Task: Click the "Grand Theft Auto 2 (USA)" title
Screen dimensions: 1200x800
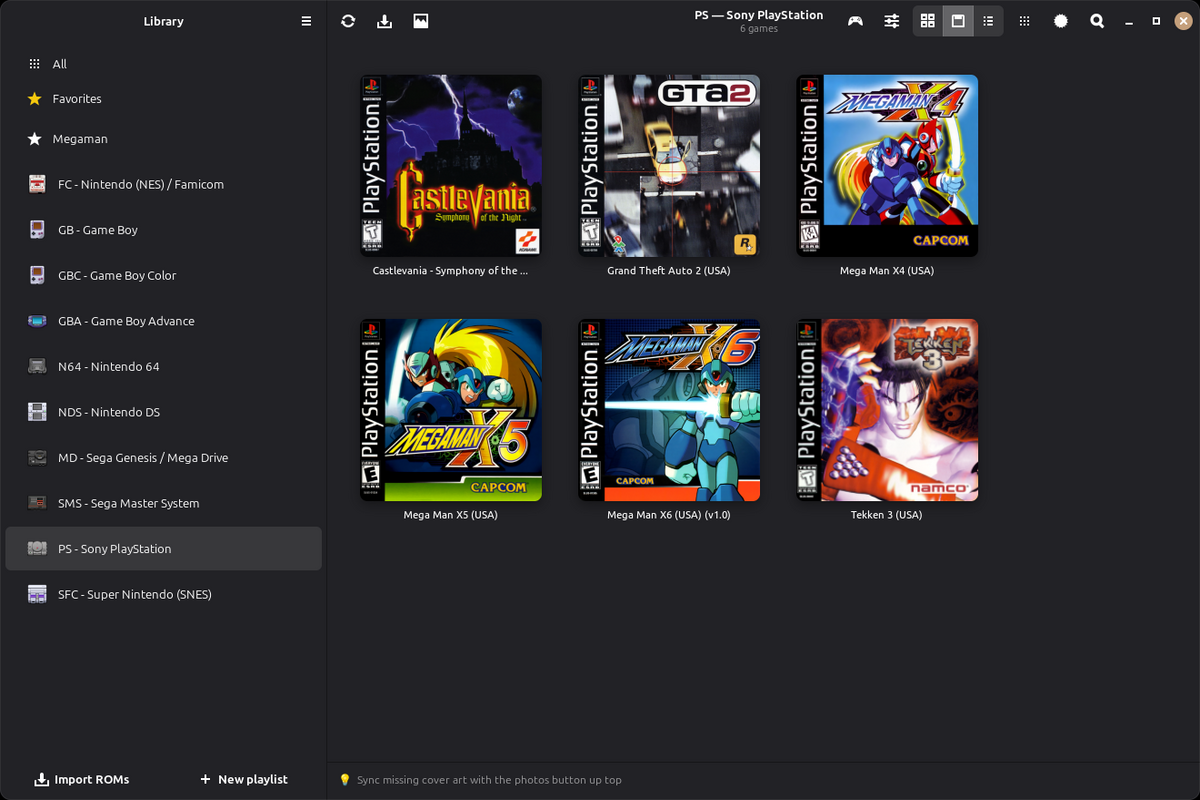Action: 669,271
